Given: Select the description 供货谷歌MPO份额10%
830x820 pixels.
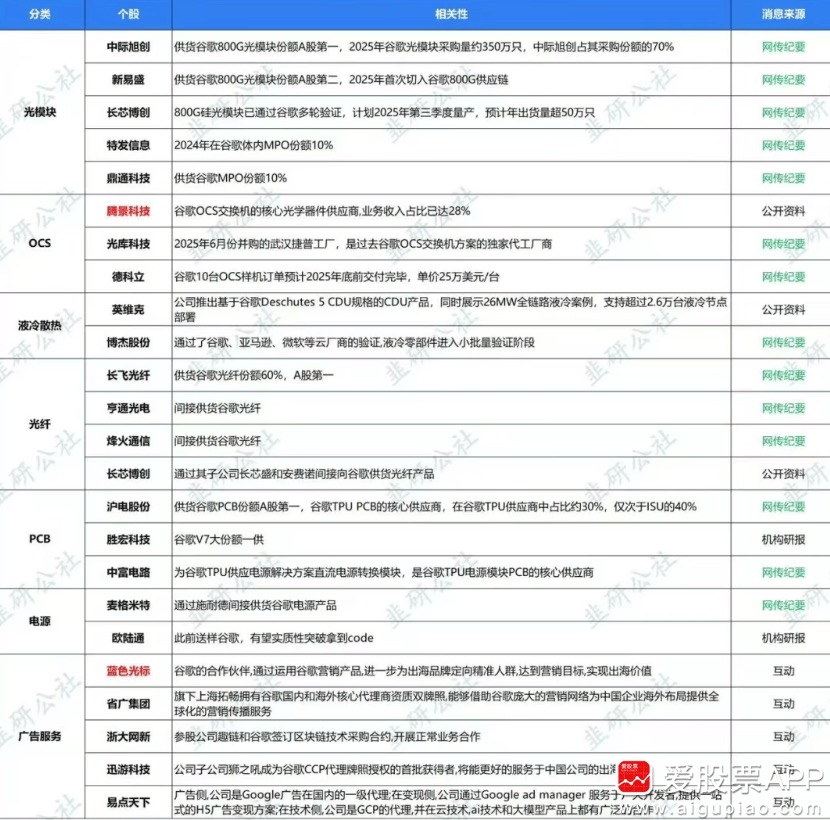Looking at the screenshot, I should coord(230,178).
